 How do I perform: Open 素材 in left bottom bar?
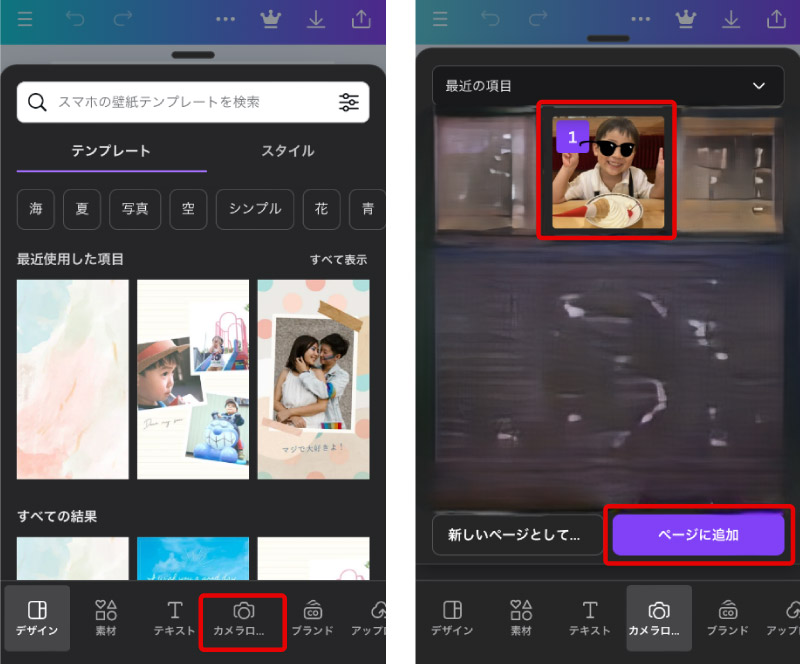coord(106,618)
